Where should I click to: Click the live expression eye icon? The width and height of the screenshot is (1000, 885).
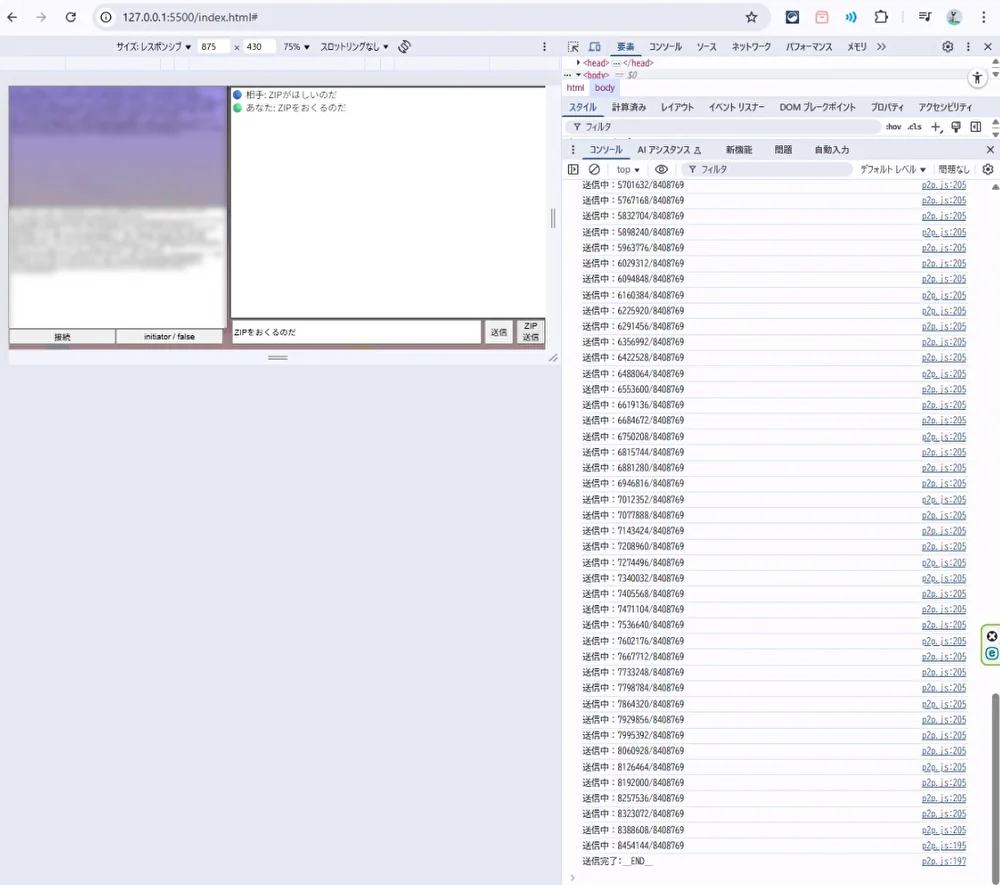pyautogui.click(x=661, y=170)
